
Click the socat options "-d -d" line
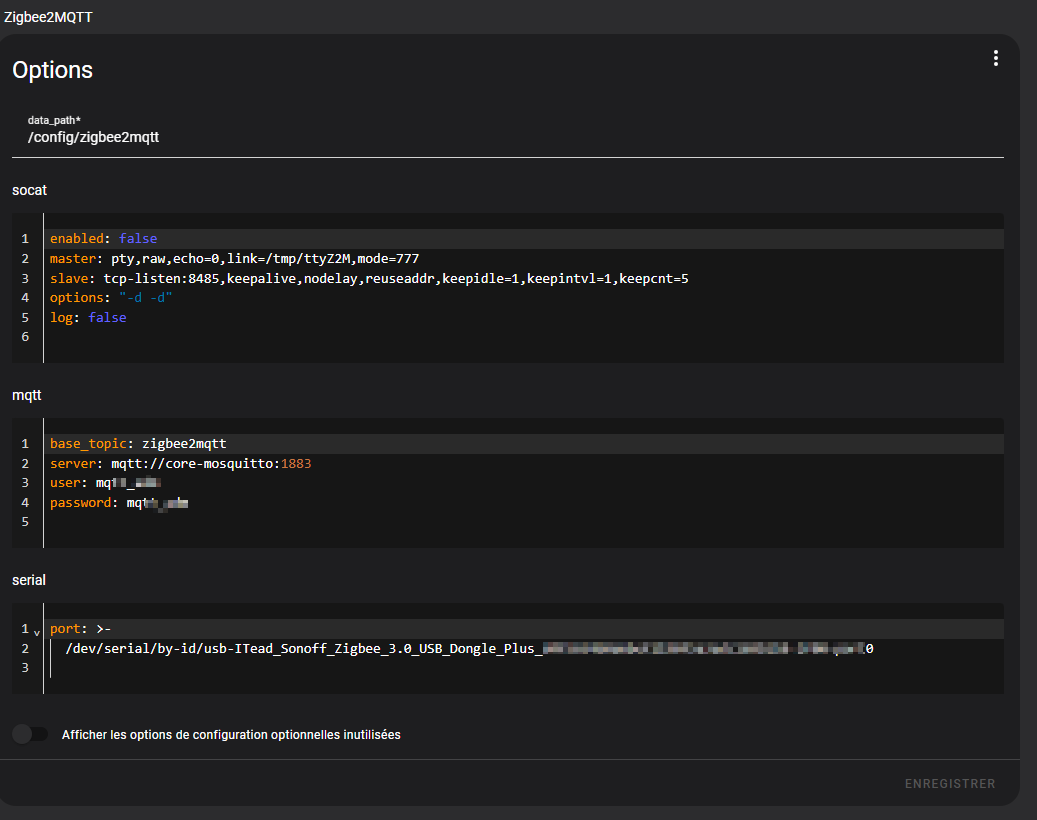pos(526,298)
